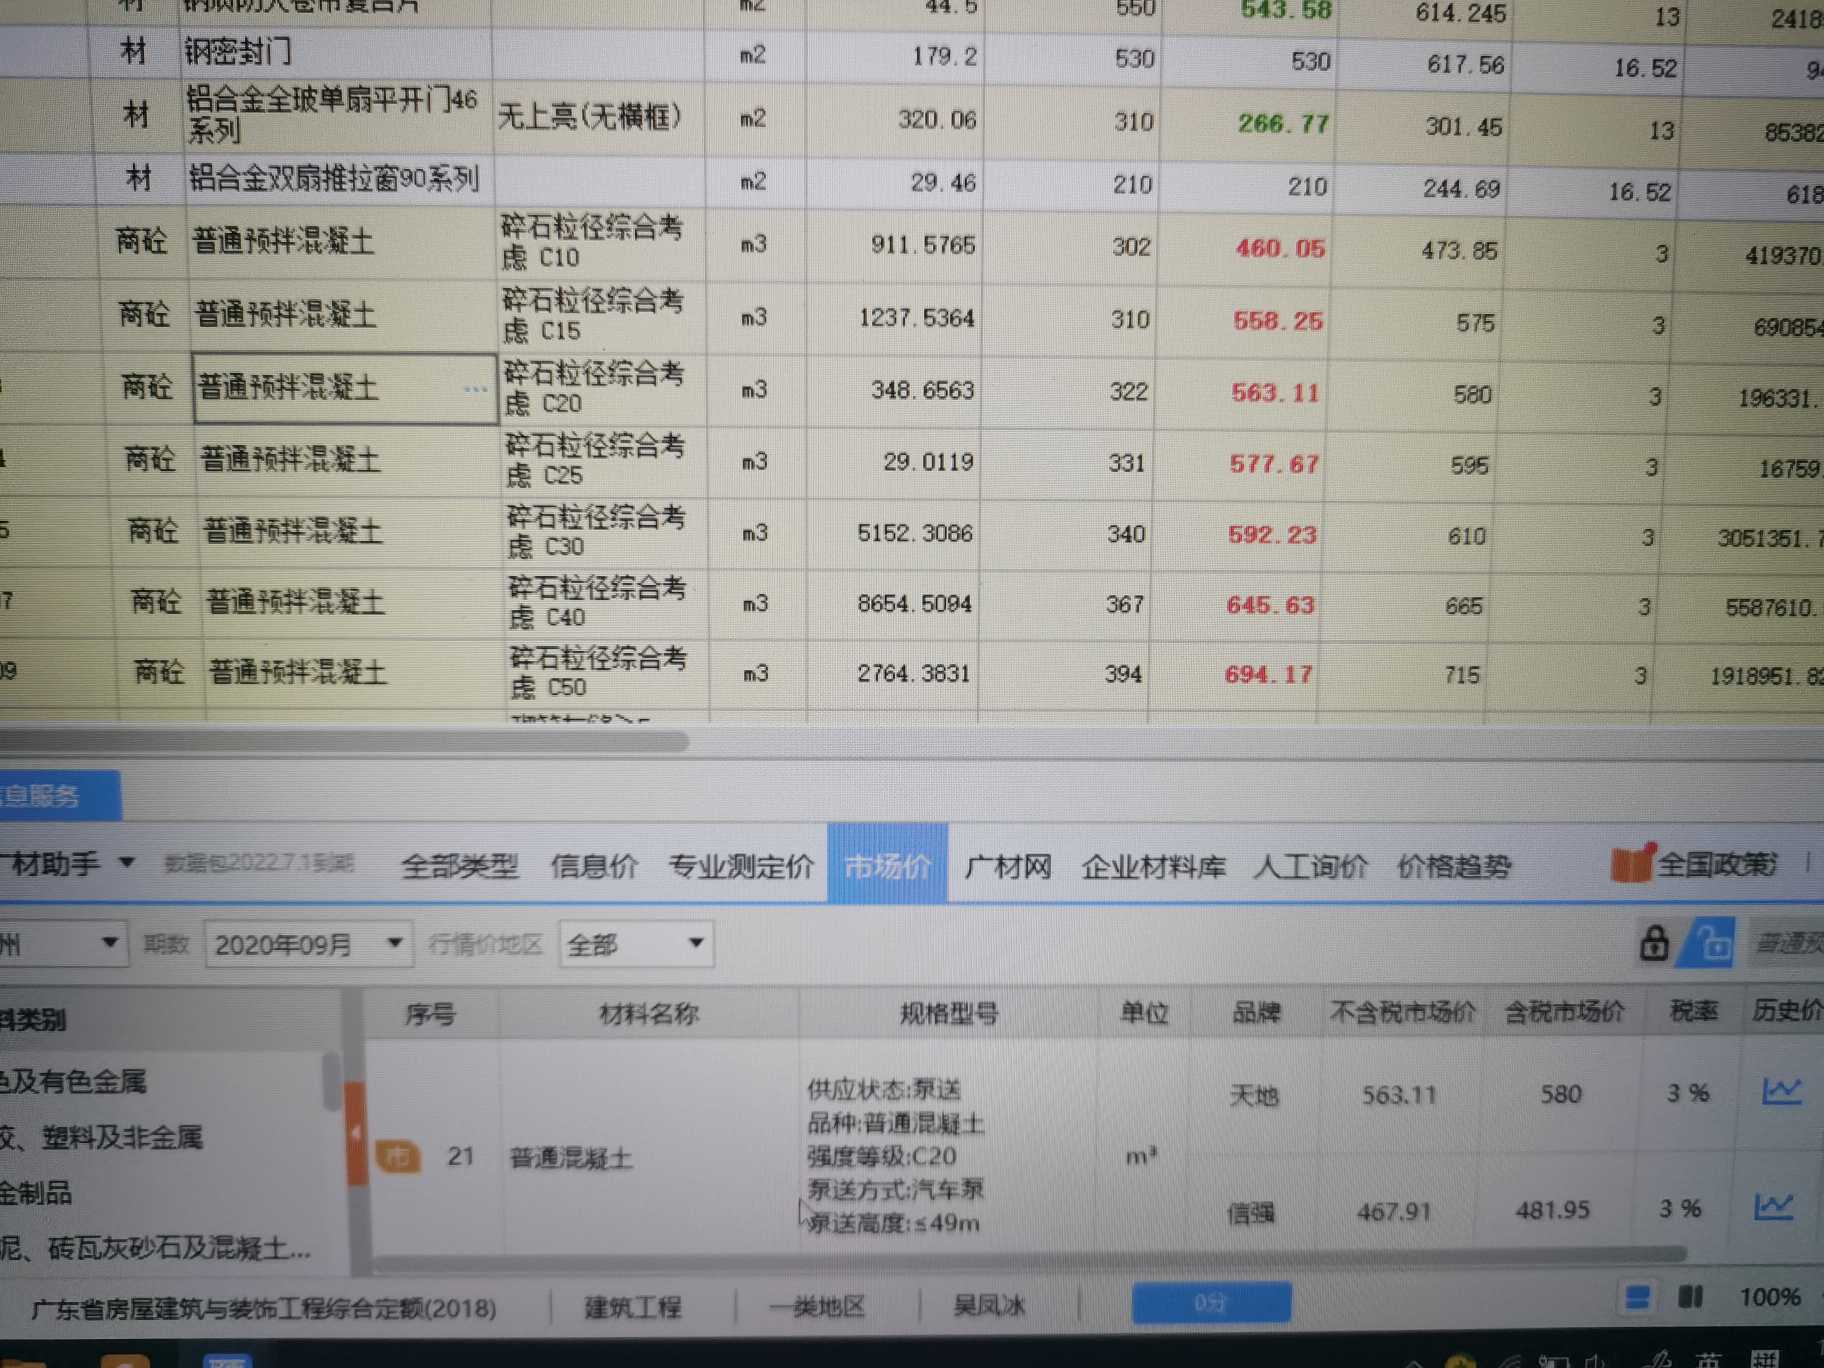Image resolution: width=1824 pixels, height=1368 pixels.
Task: Click the 不含税市场价 column header
Action: [x=1402, y=1011]
